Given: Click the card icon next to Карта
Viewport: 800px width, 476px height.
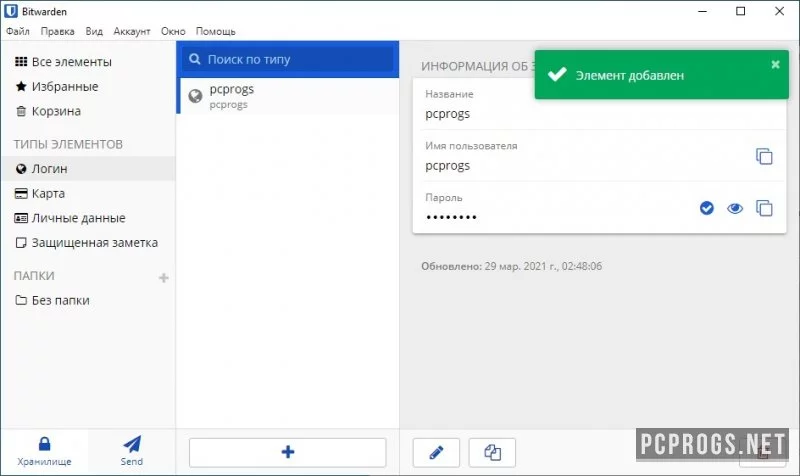Looking at the screenshot, I should coord(21,193).
